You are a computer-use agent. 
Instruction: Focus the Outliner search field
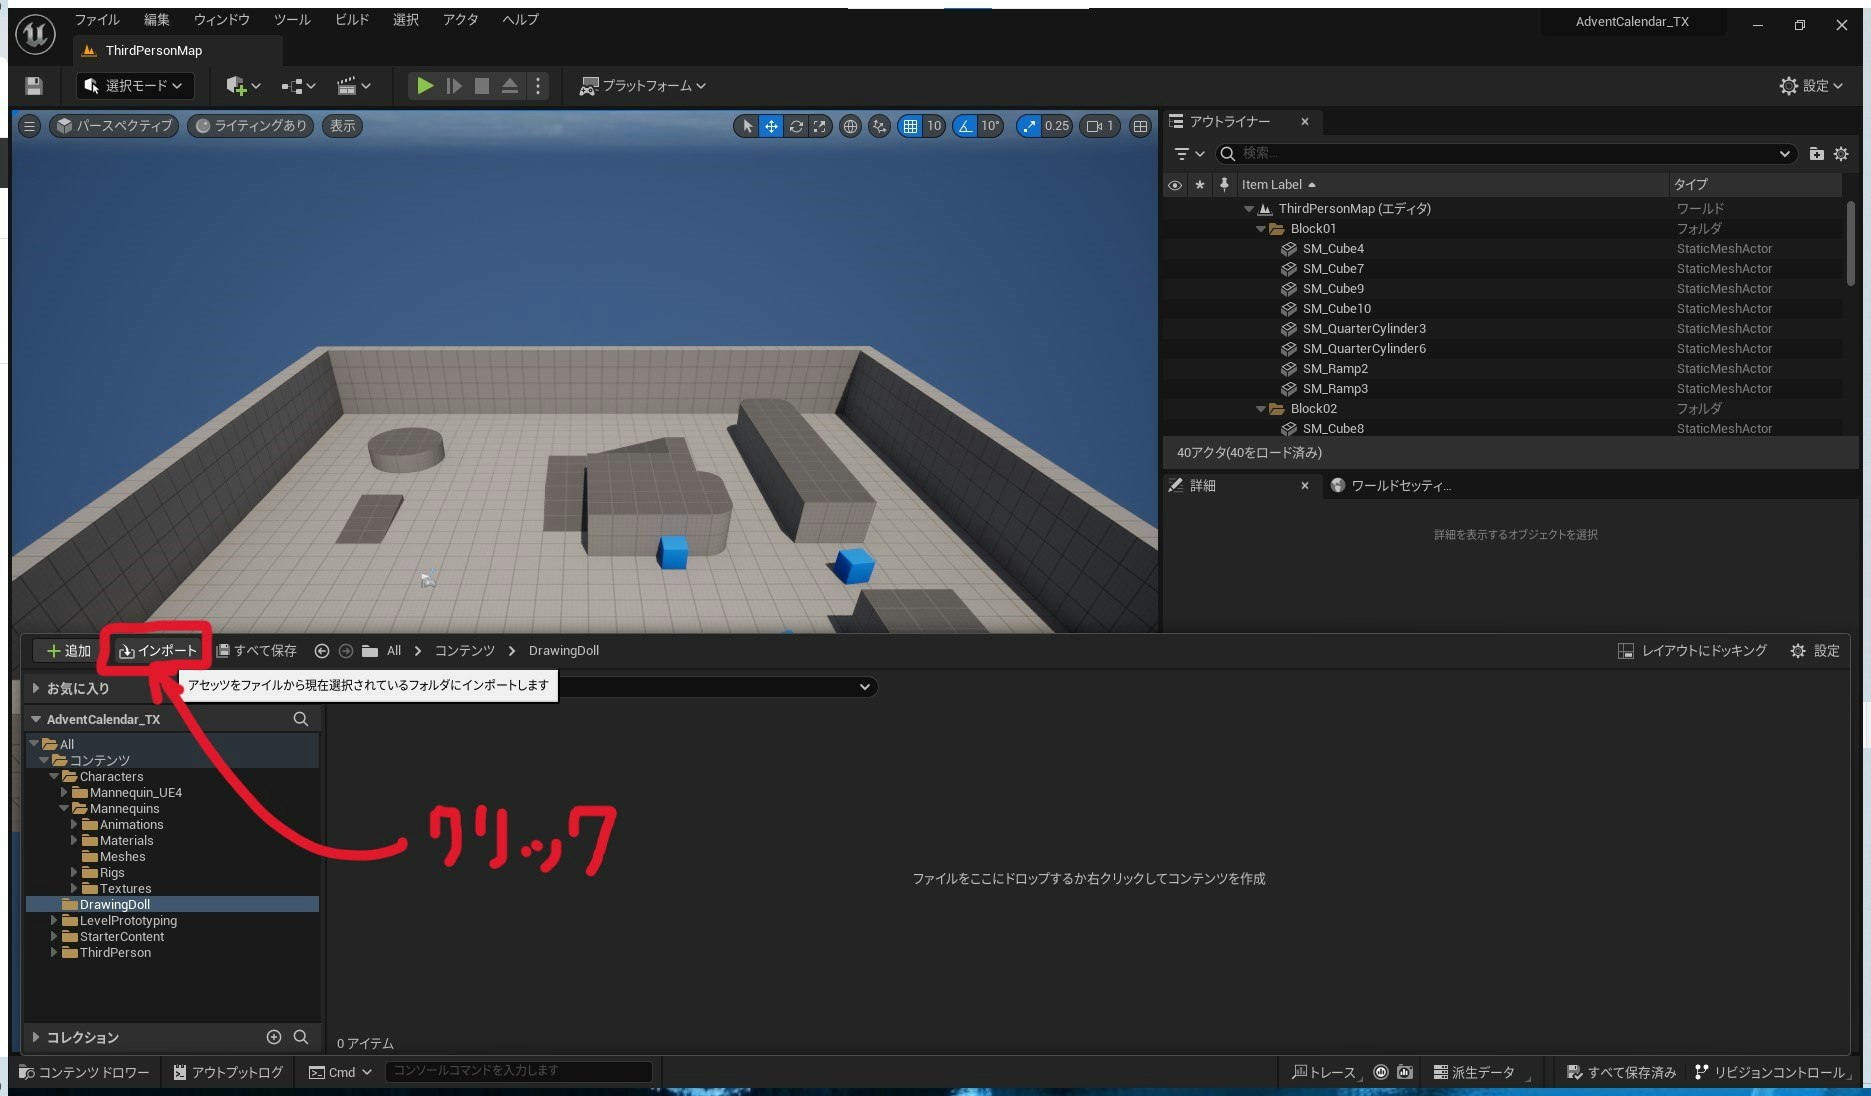coord(1504,154)
